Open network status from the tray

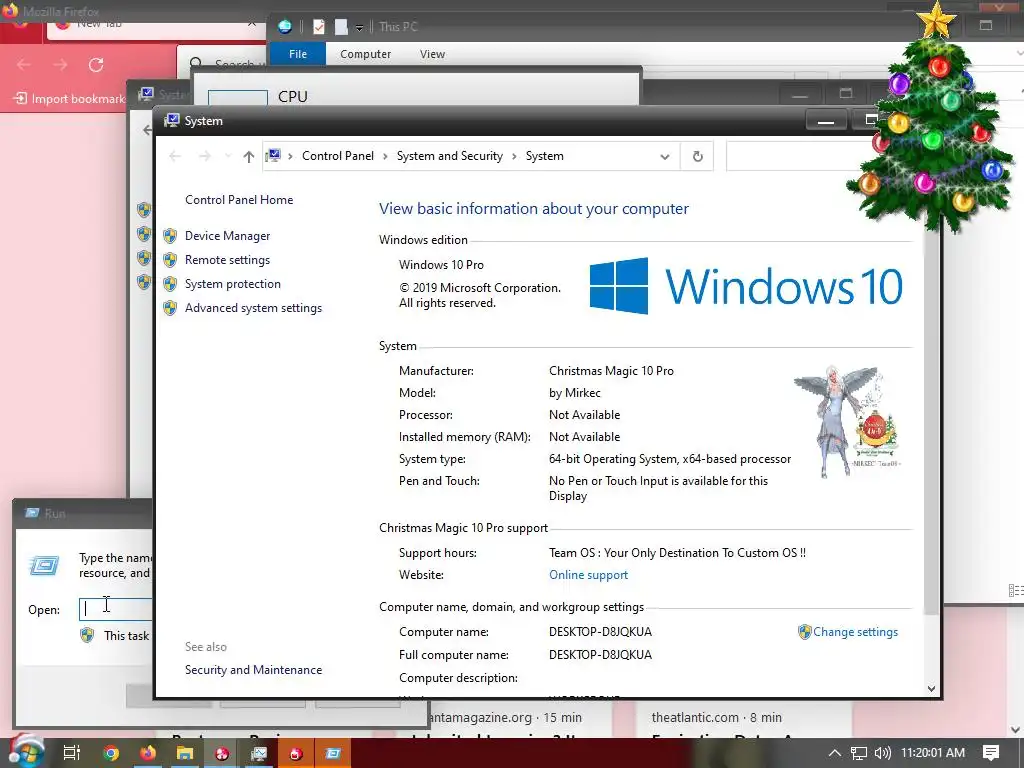pyautogui.click(x=859, y=753)
